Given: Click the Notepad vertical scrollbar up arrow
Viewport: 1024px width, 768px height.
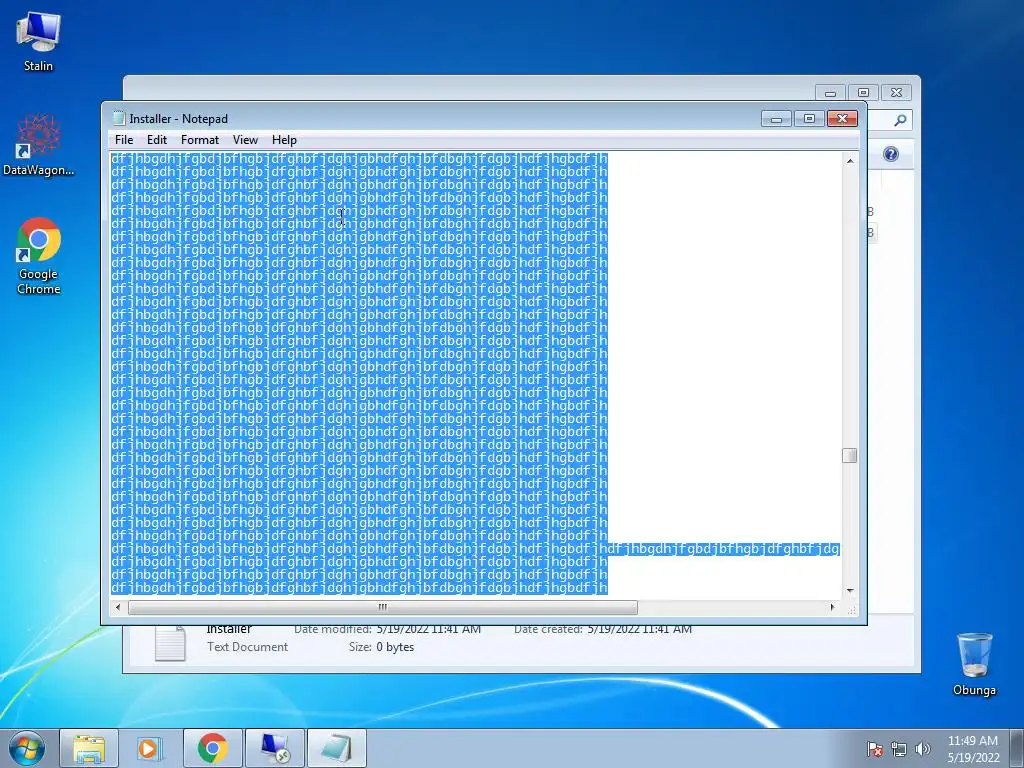Looking at the screenshot, I should 850,161.
